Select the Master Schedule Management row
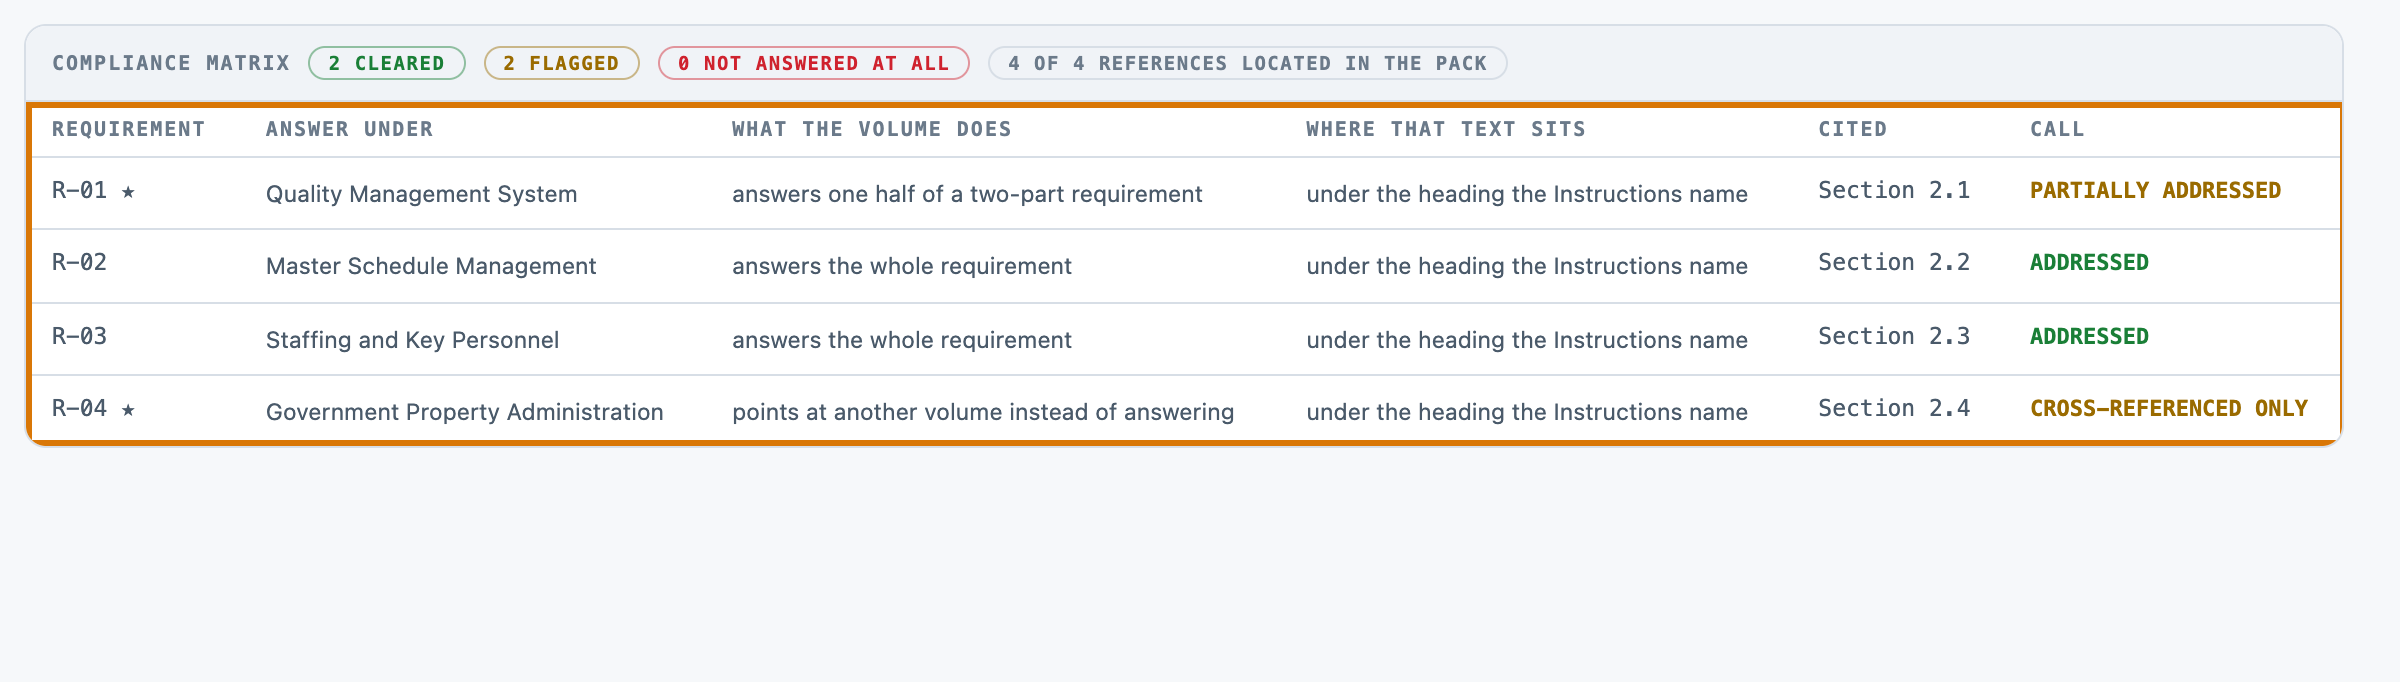This screenshot has width=2400, height=682. (1186, 266)
